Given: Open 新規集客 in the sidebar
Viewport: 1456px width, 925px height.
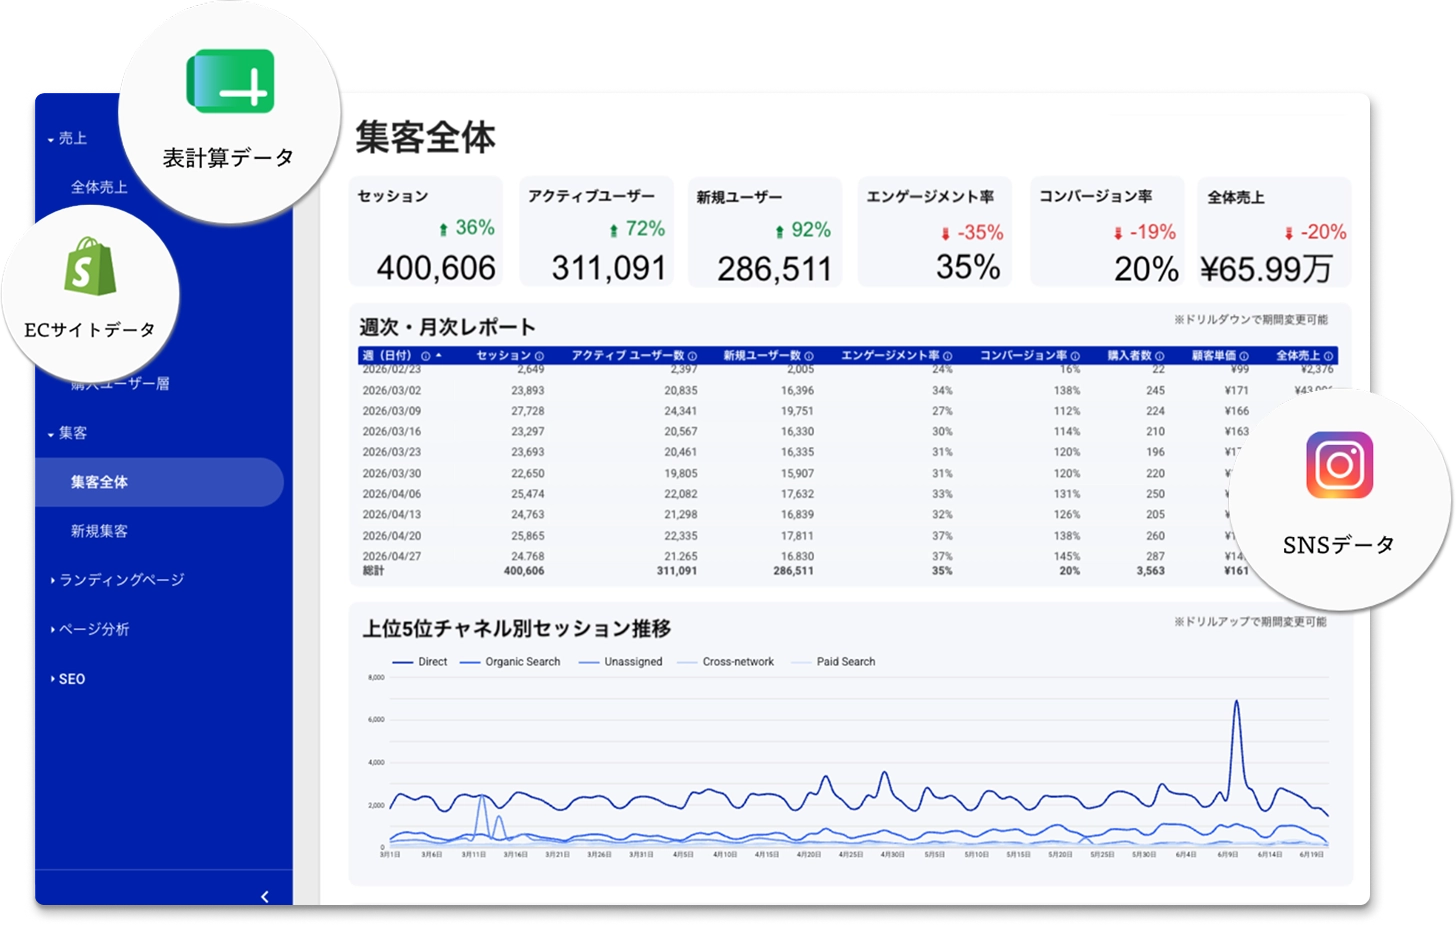Looking at the screenshot, I should (x=99, y=531).
